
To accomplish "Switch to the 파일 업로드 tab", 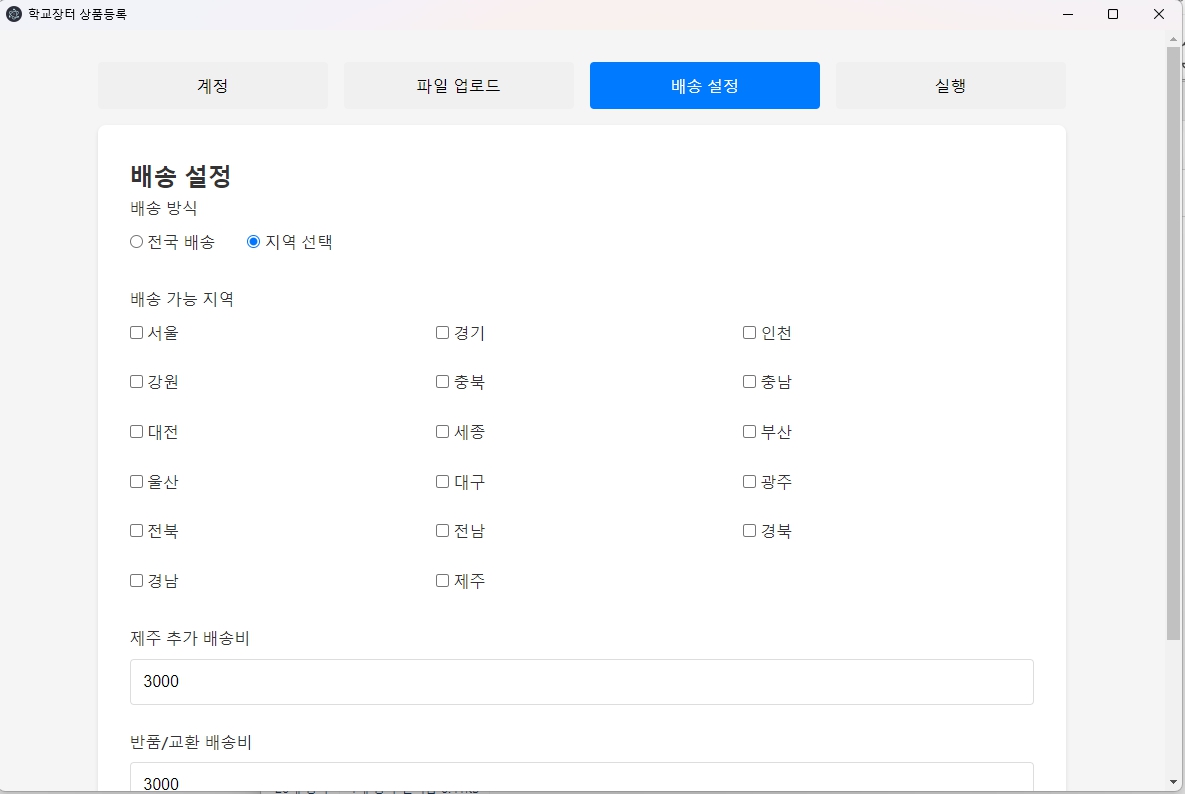I will click(459, 86).
